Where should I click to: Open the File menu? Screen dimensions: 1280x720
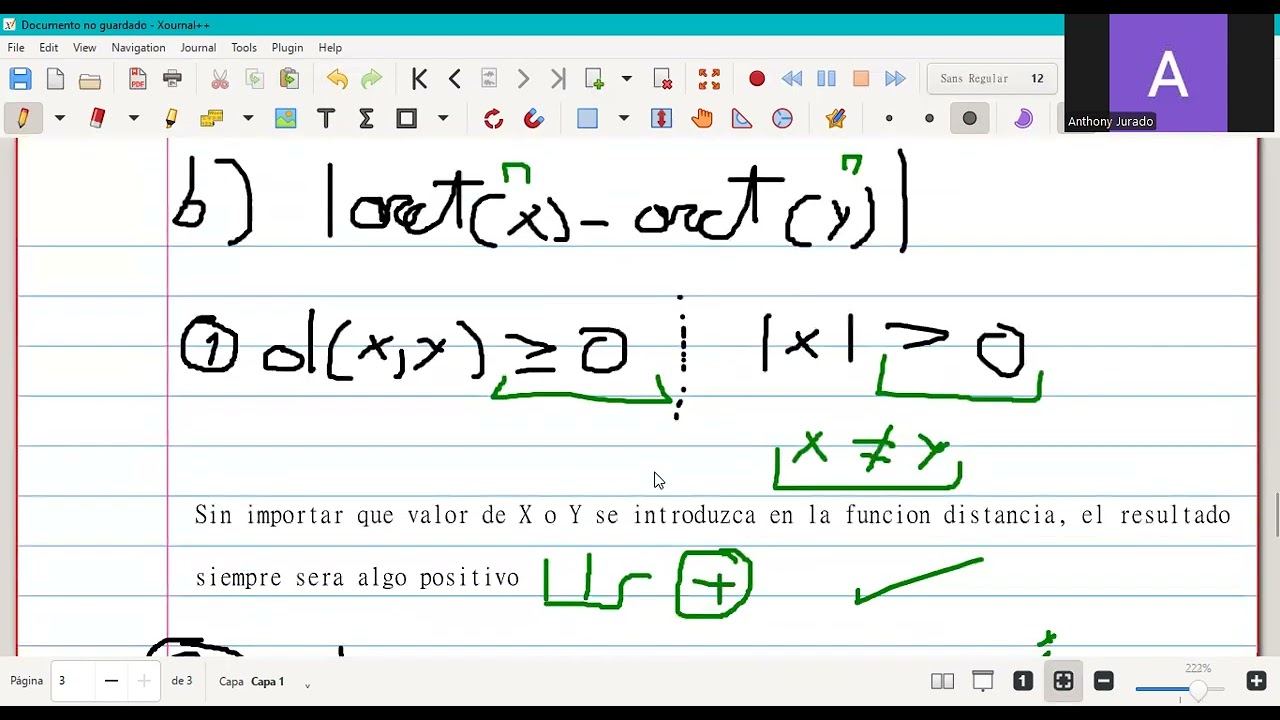[16, 47]
